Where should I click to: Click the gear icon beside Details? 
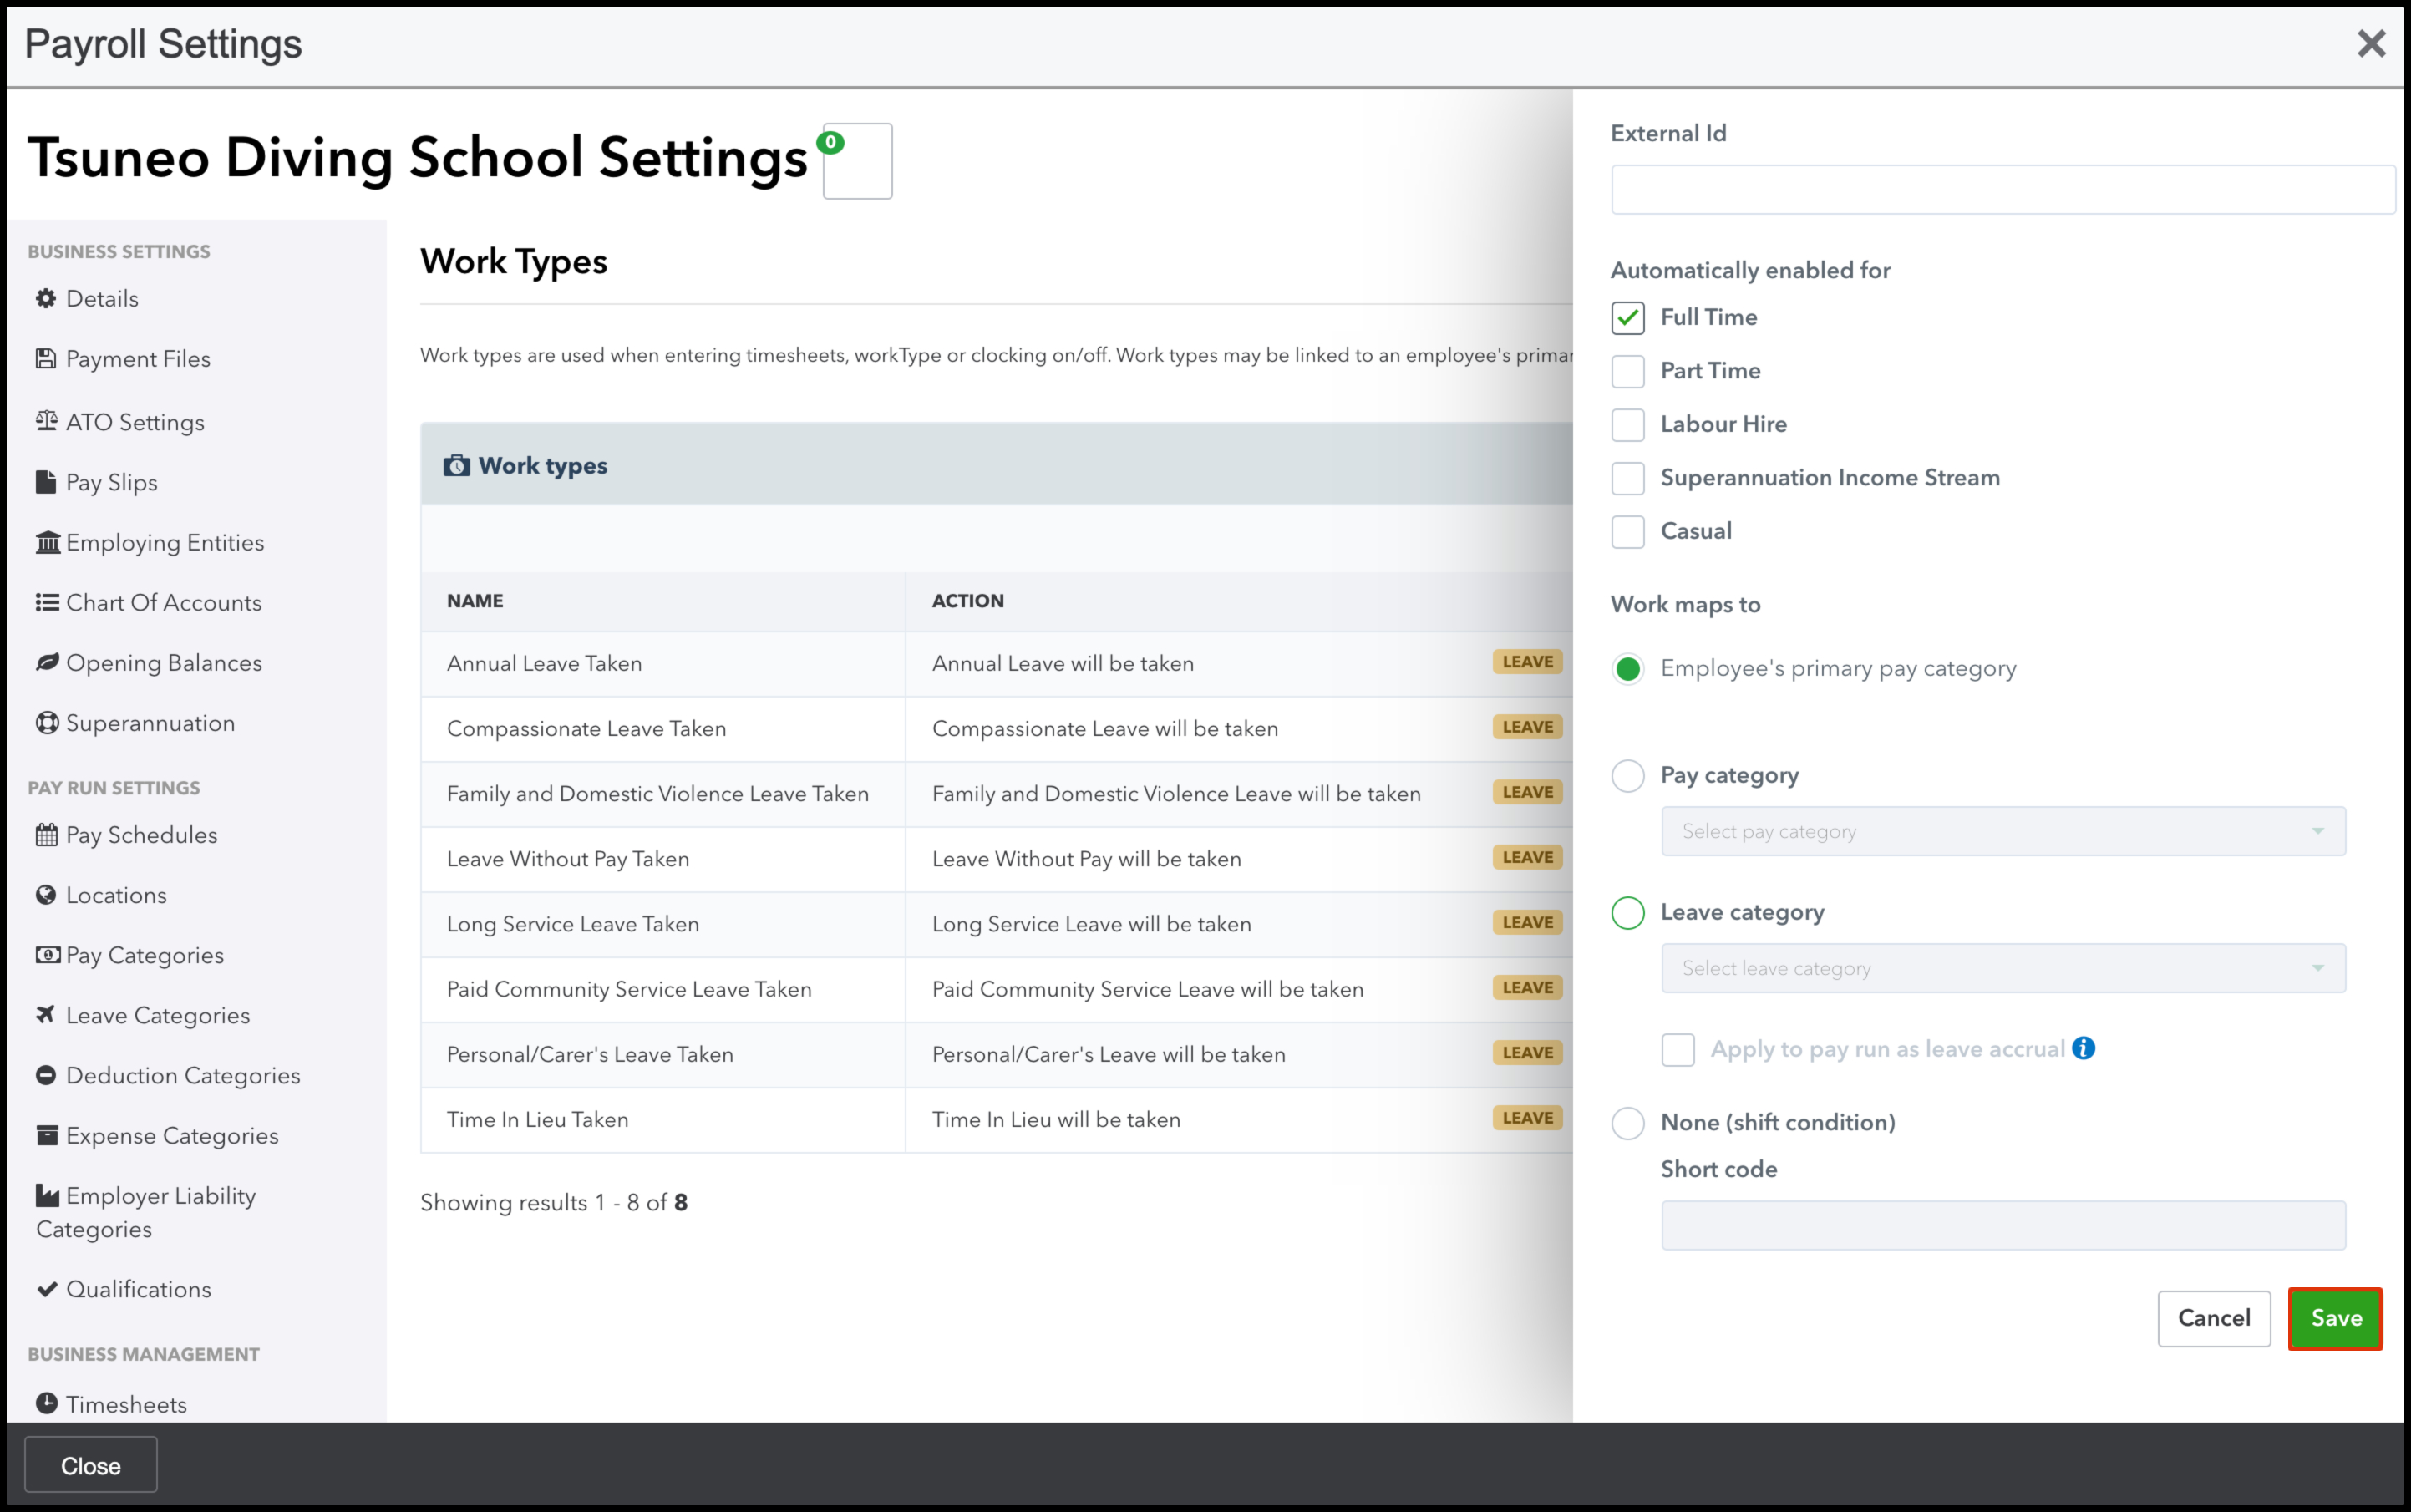click(46, 298)
